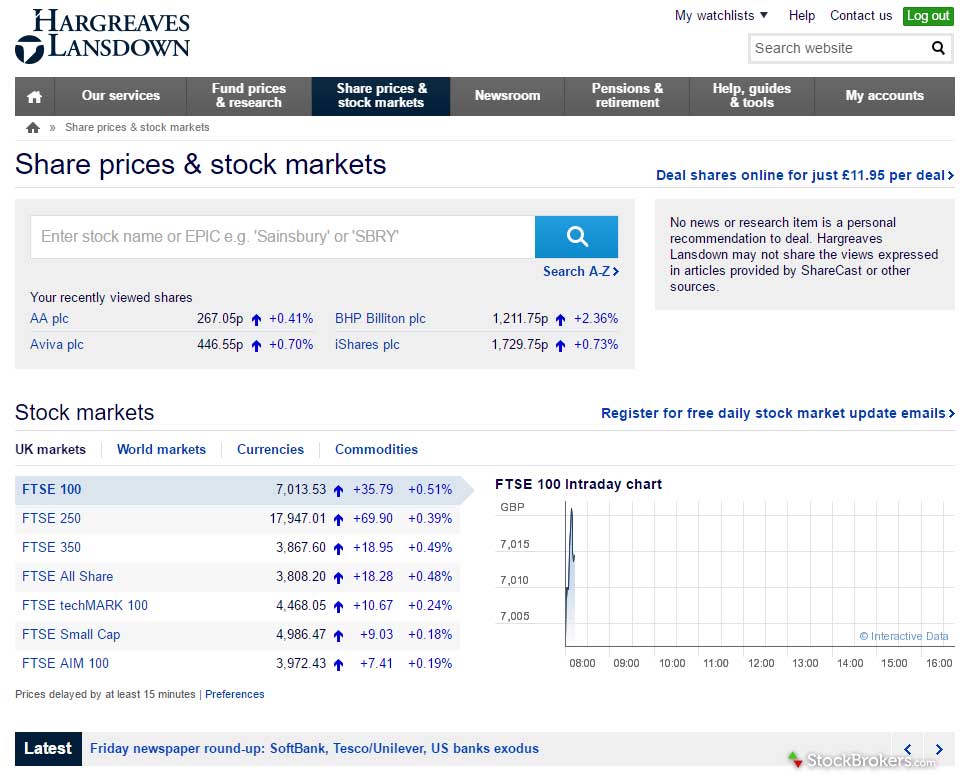Open Fund prices & research menu
Viewport: 961px width, 784px height.
tap(249, 96)
